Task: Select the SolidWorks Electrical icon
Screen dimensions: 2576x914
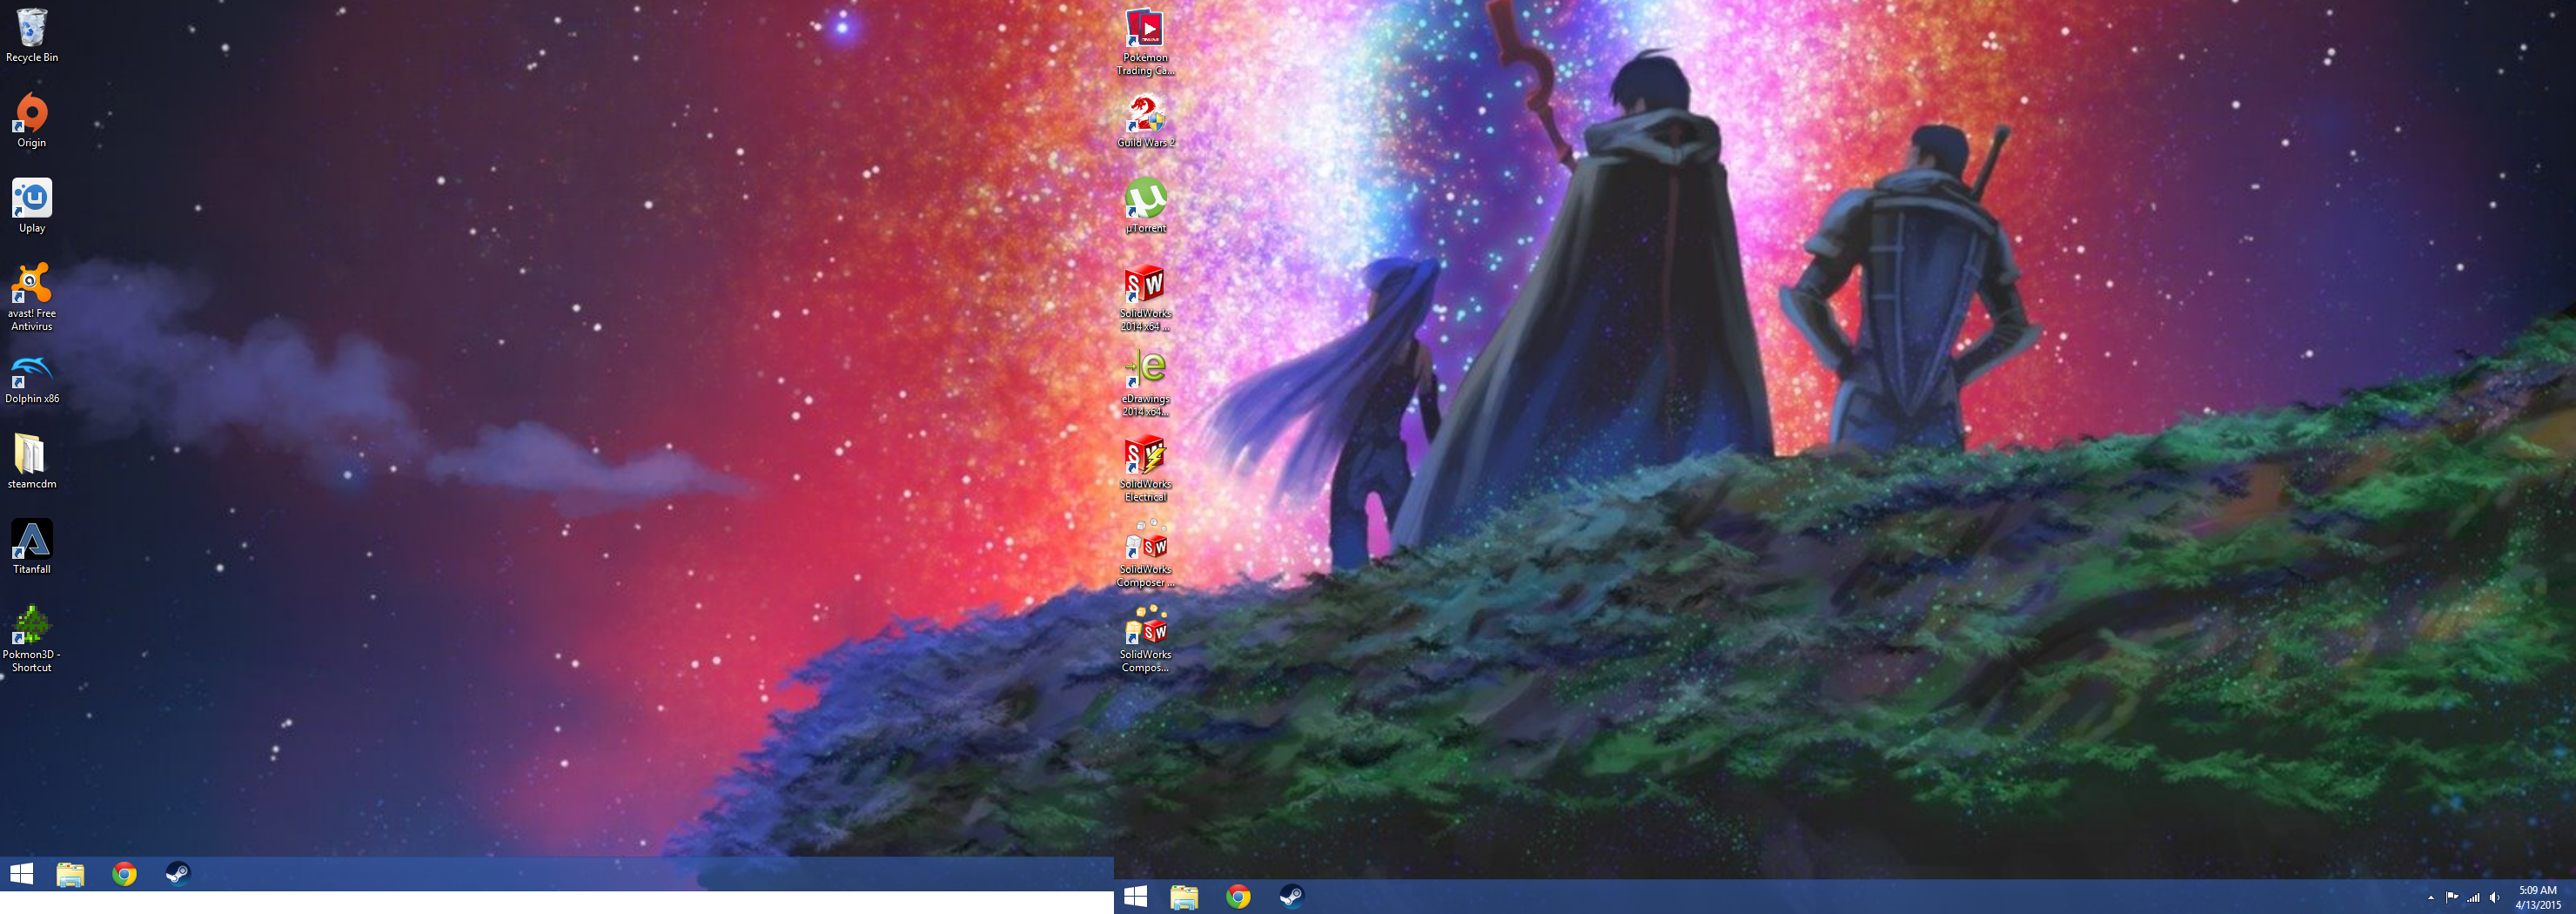Action: (x=1145, y=468)
